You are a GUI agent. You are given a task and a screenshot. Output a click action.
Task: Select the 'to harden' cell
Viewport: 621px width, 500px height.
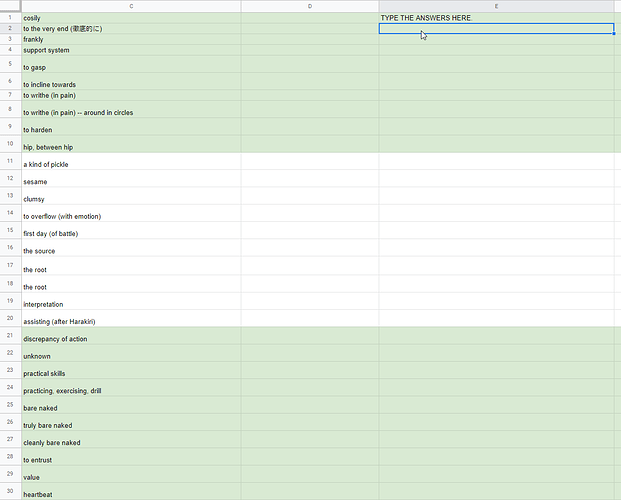(x=131, y=127)
